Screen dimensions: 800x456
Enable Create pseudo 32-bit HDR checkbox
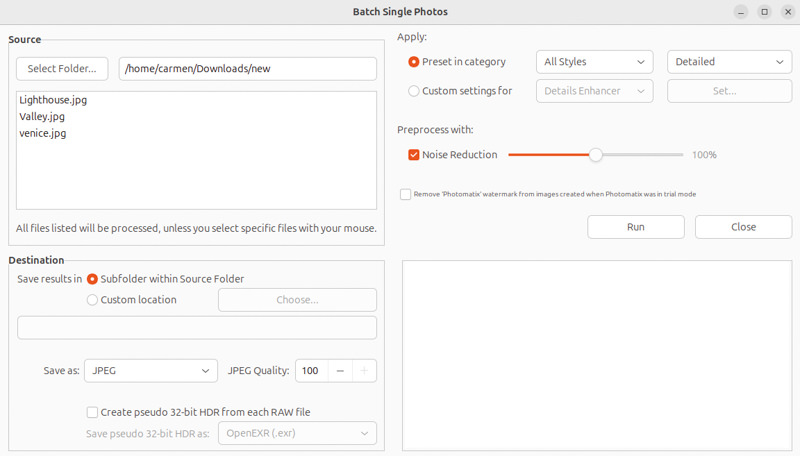click(x=93, y=412)
